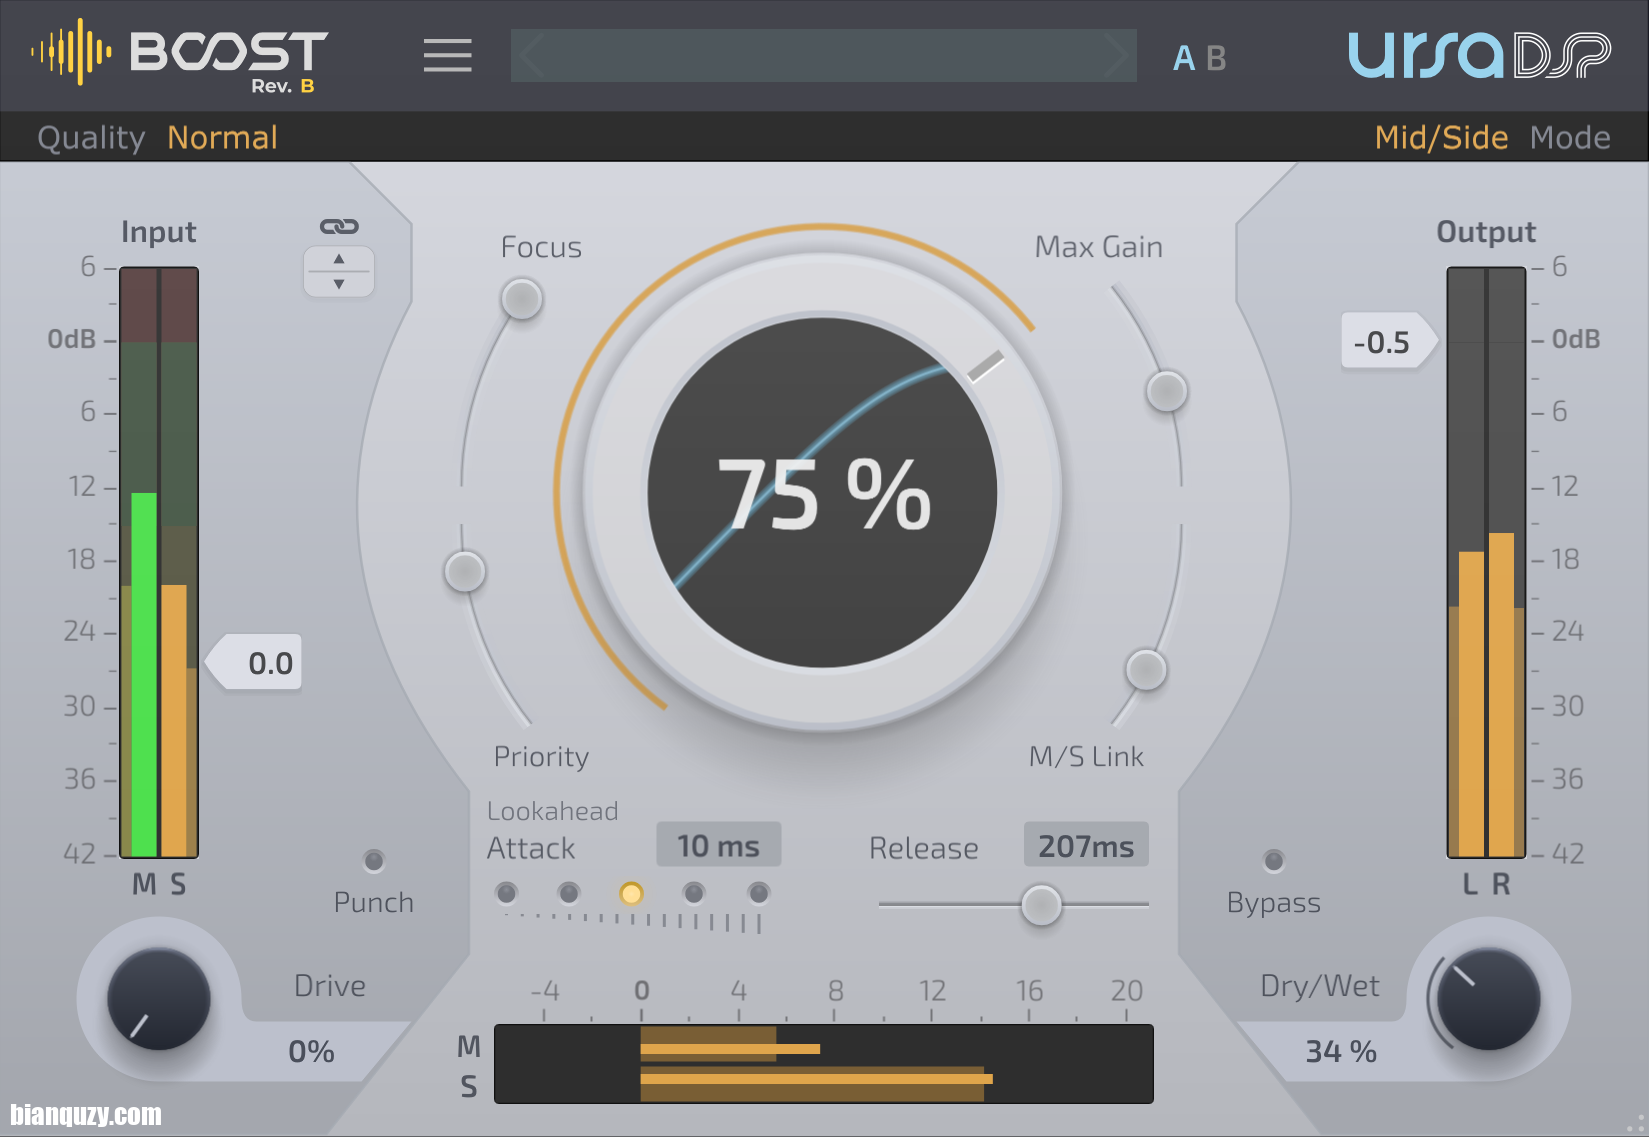The width and height of the screenshot is (1649, 1137).
Task: Click the Dry/Wet knob
Action: coord(1488,999)
